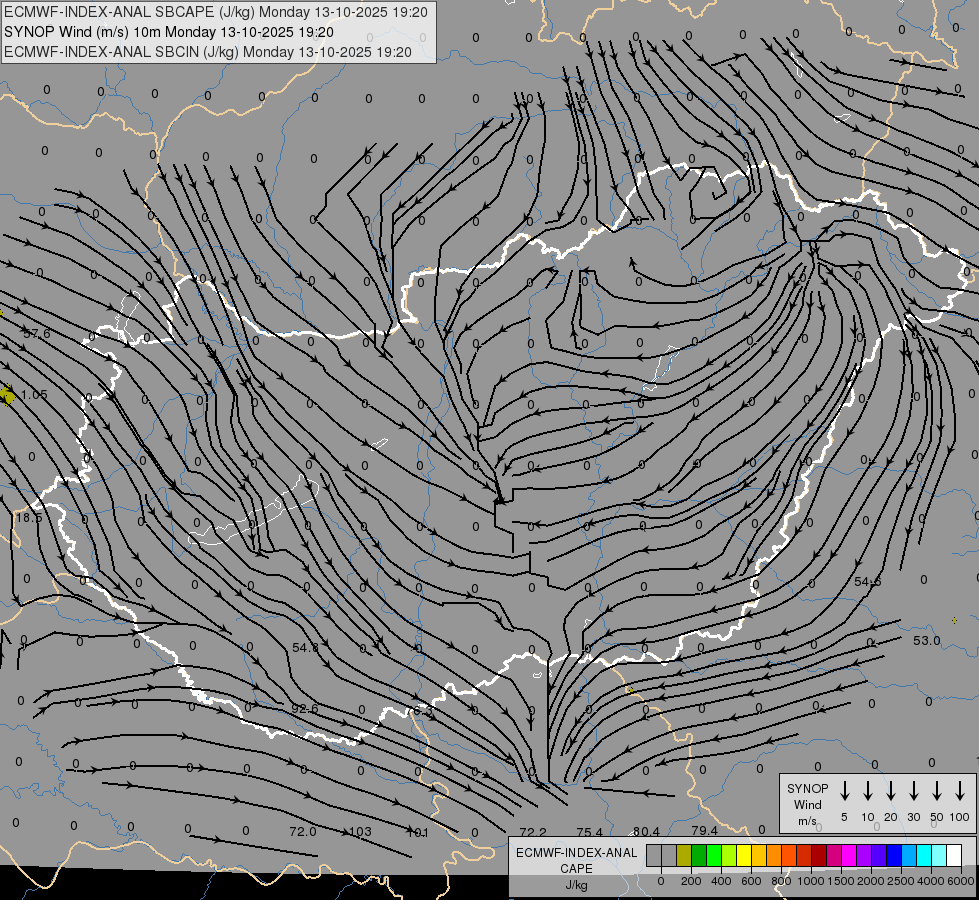Screen dimensions: 979x900
Task: Pick the white CAPE swatch at 6000
Action: tap(953, 855)
